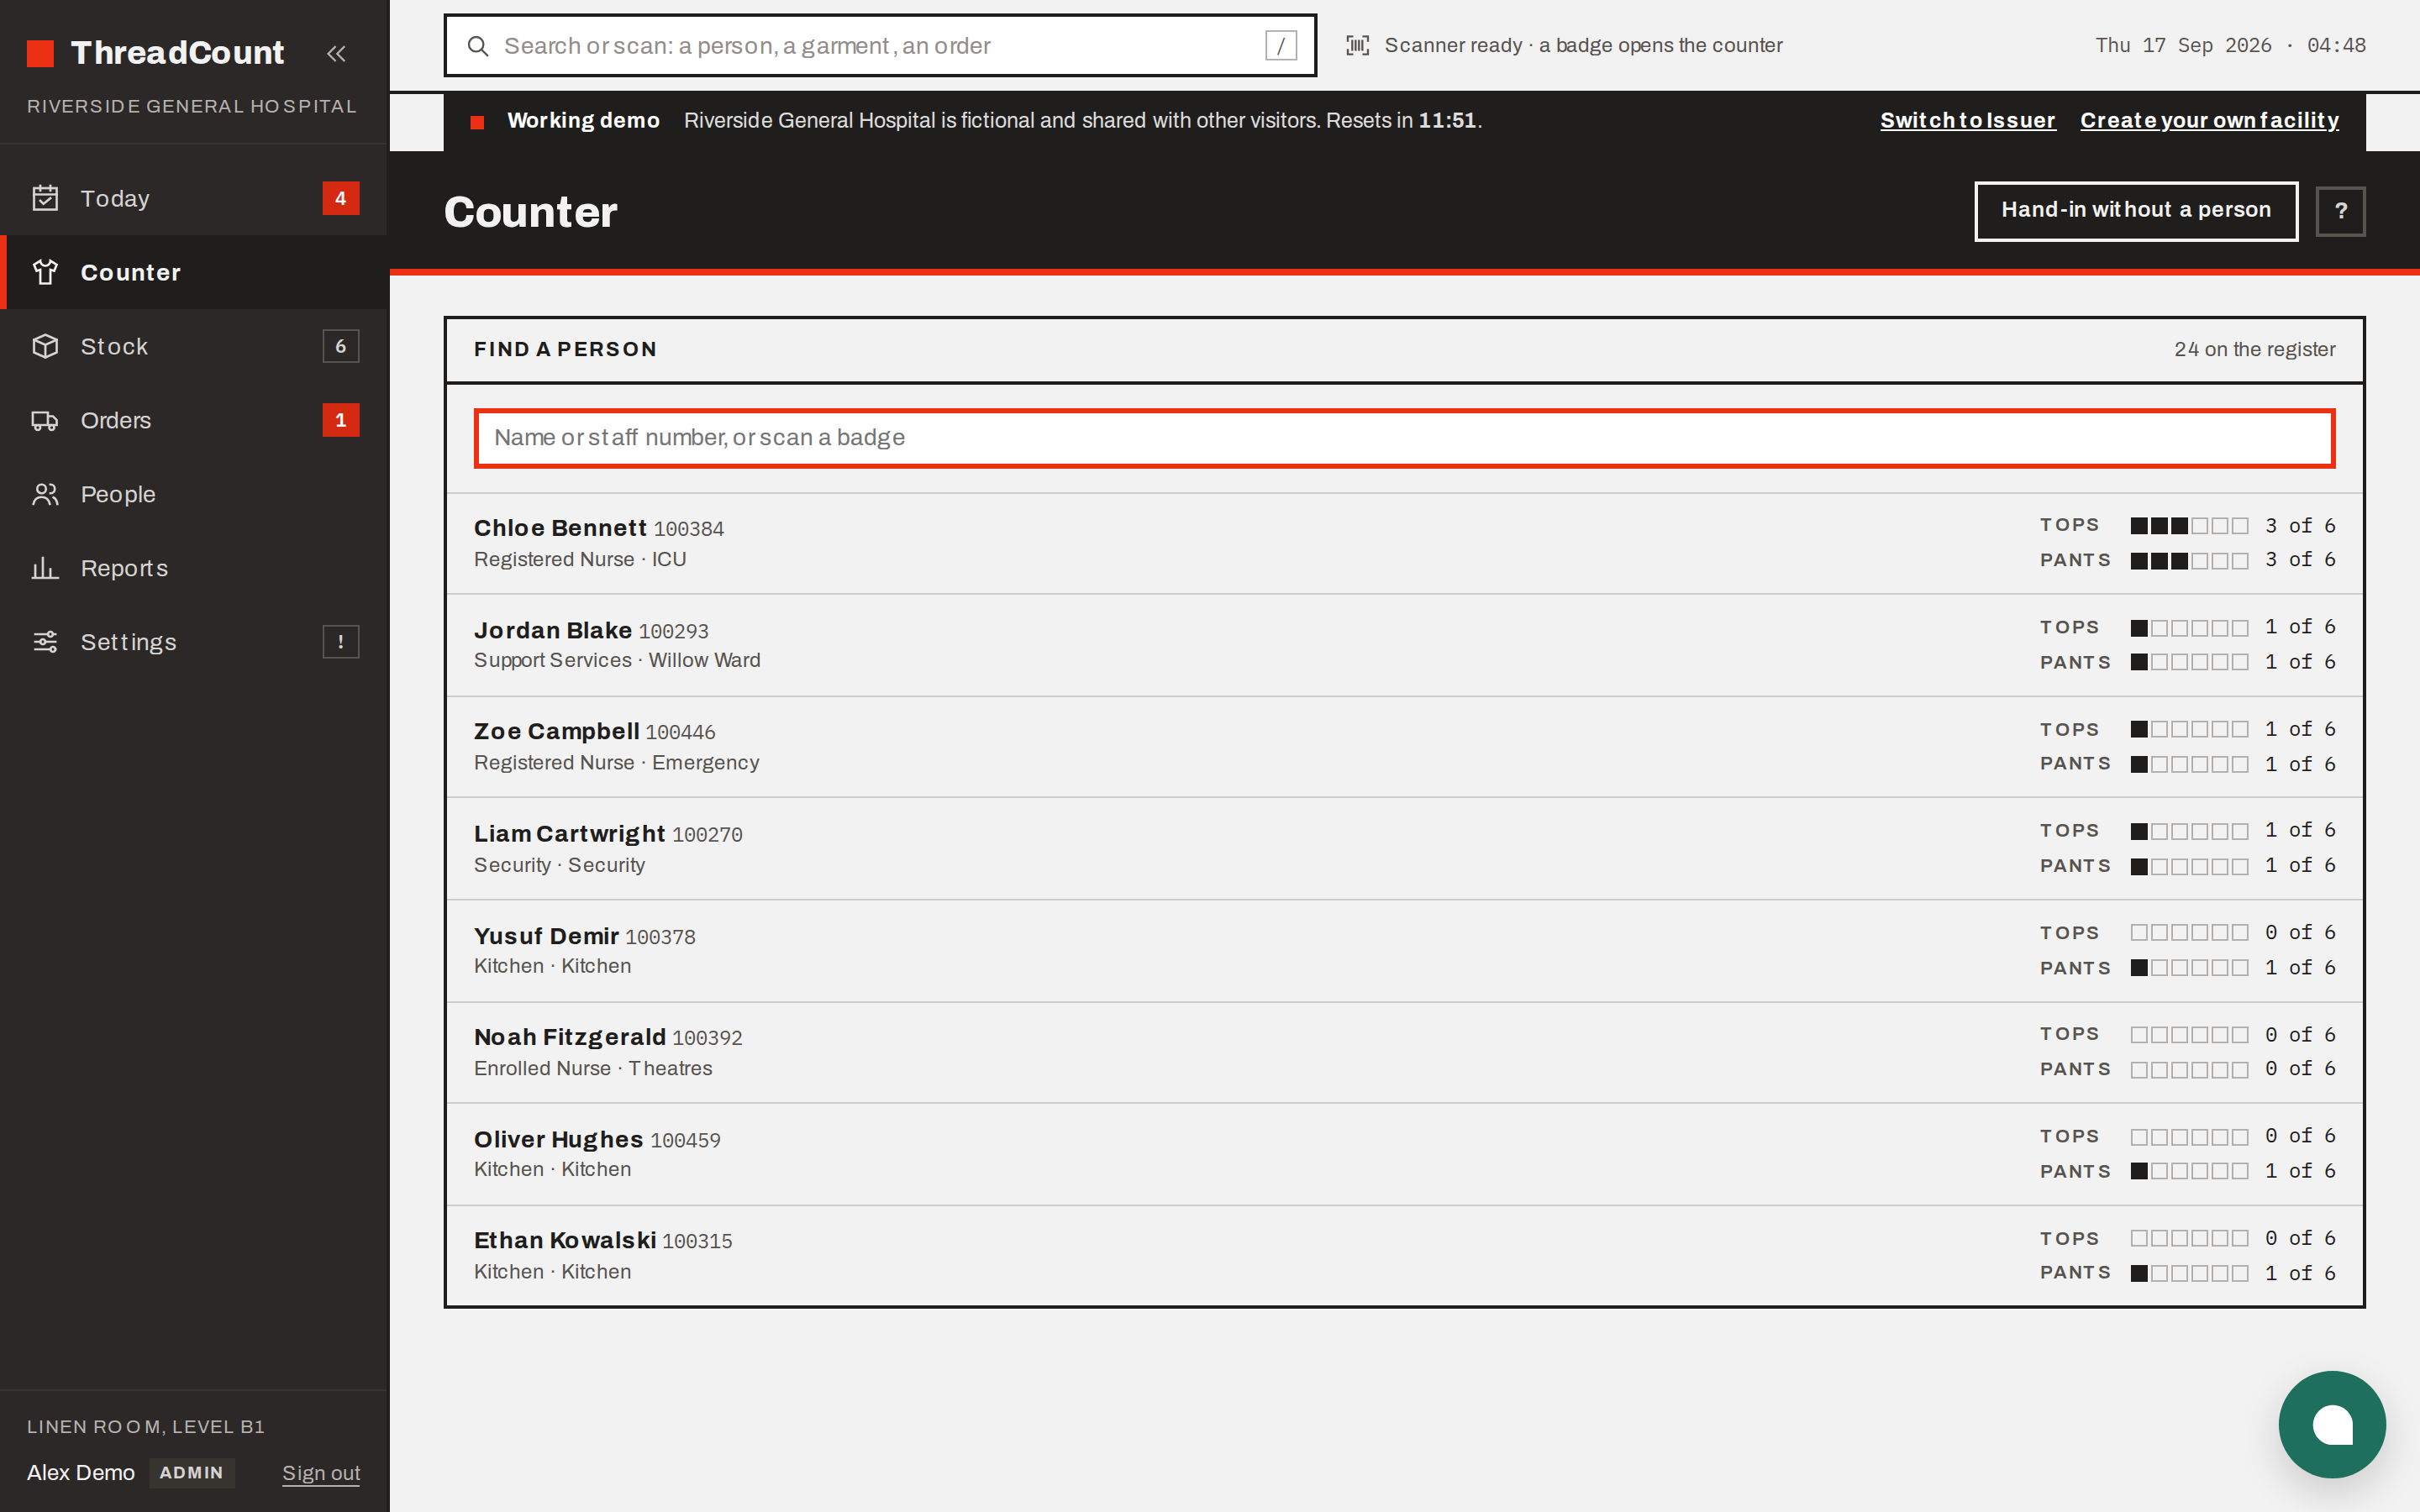Open Ethan Kowalski's record

click(x=1404, y=1256)
